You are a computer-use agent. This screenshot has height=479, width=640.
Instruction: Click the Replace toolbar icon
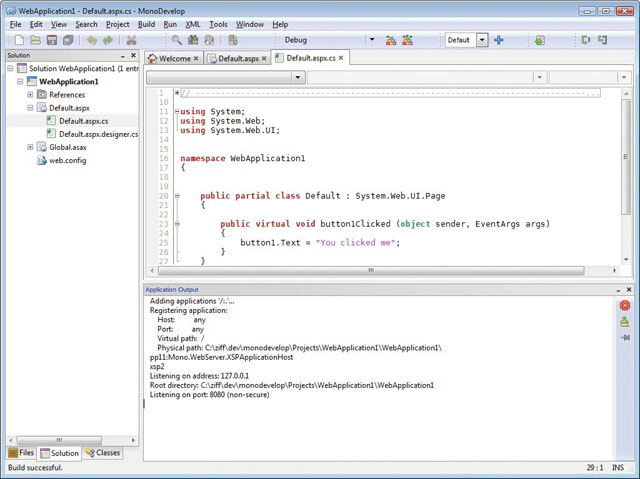coord(209,40)
